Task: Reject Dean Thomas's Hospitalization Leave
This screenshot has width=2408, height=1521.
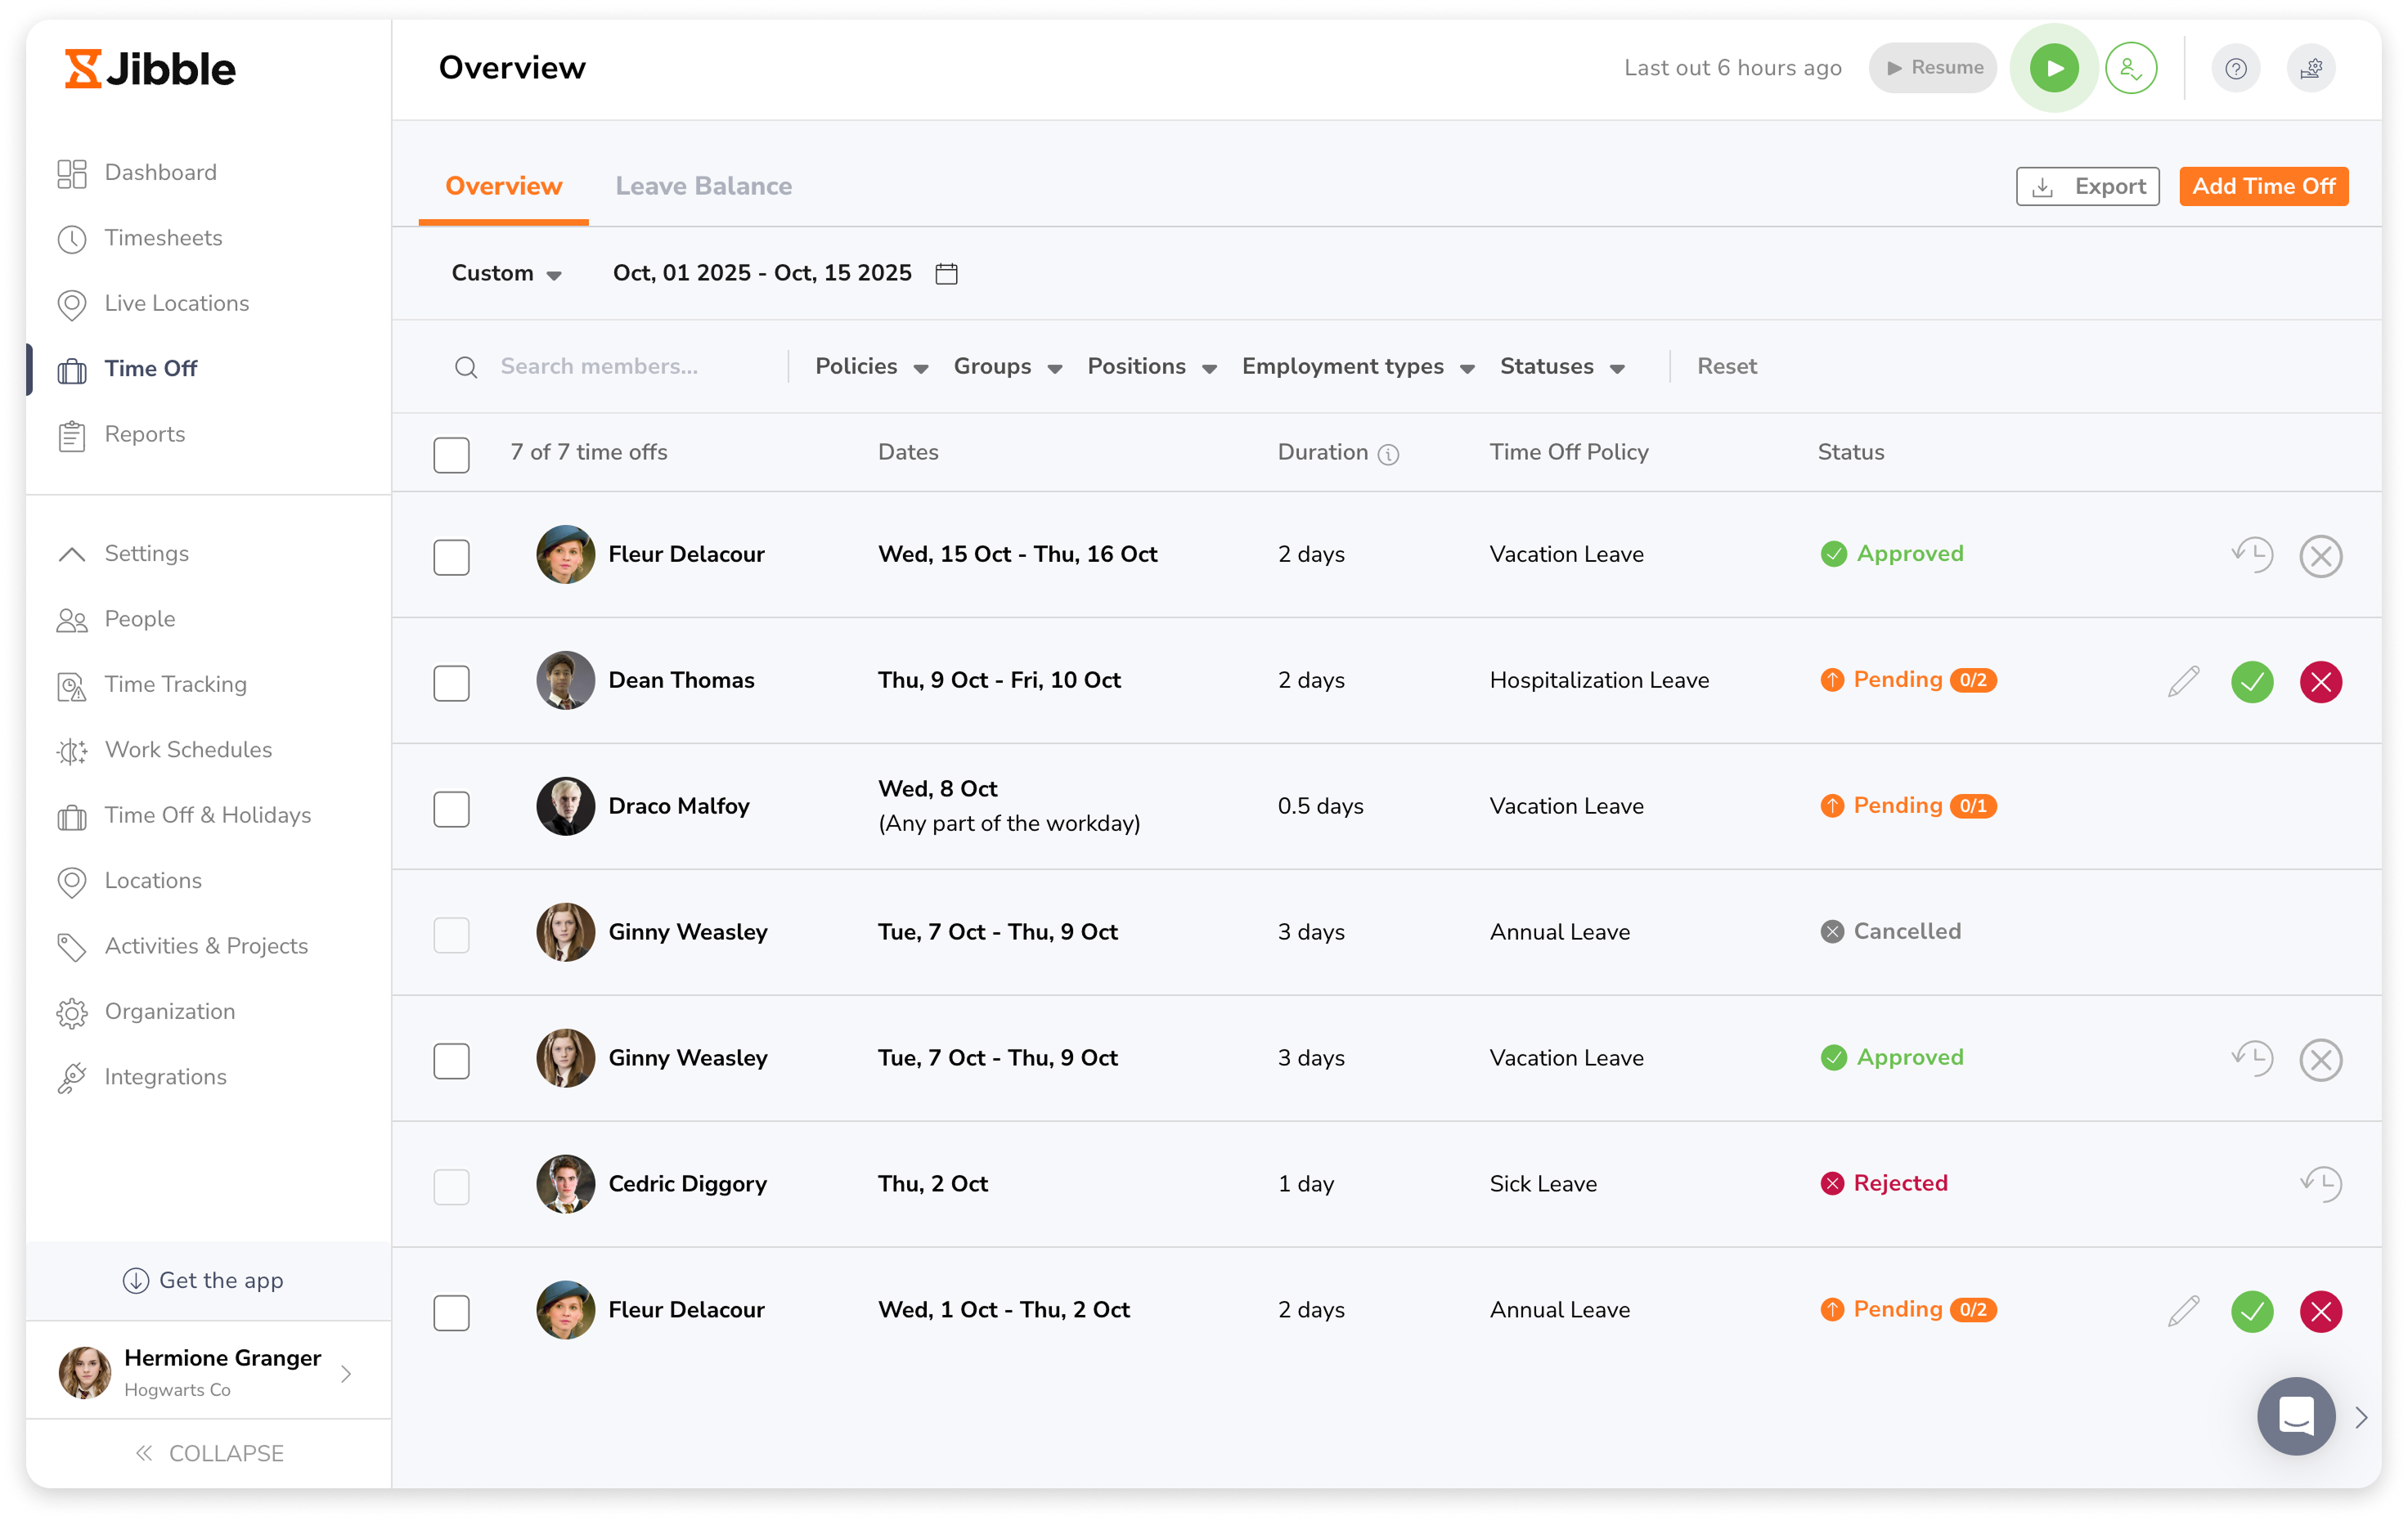Action: [2321, 682]
